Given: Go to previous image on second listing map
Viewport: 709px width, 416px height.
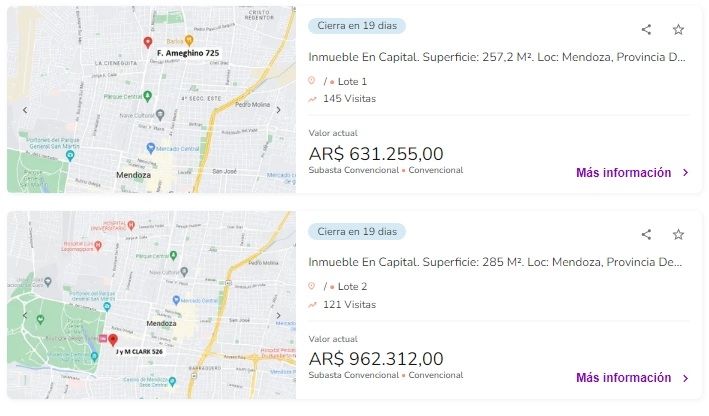Looking at the screenshot, I should coord(25,315).
